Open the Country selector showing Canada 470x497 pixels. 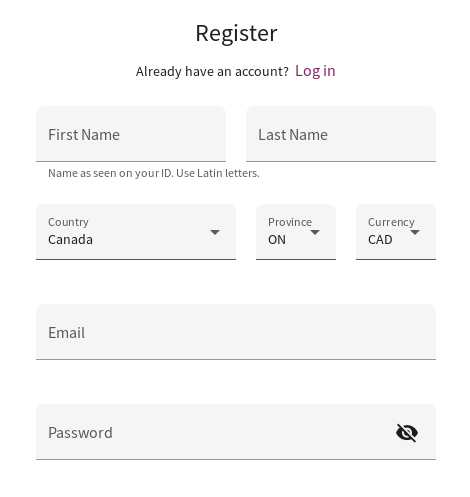pos(136,232)
